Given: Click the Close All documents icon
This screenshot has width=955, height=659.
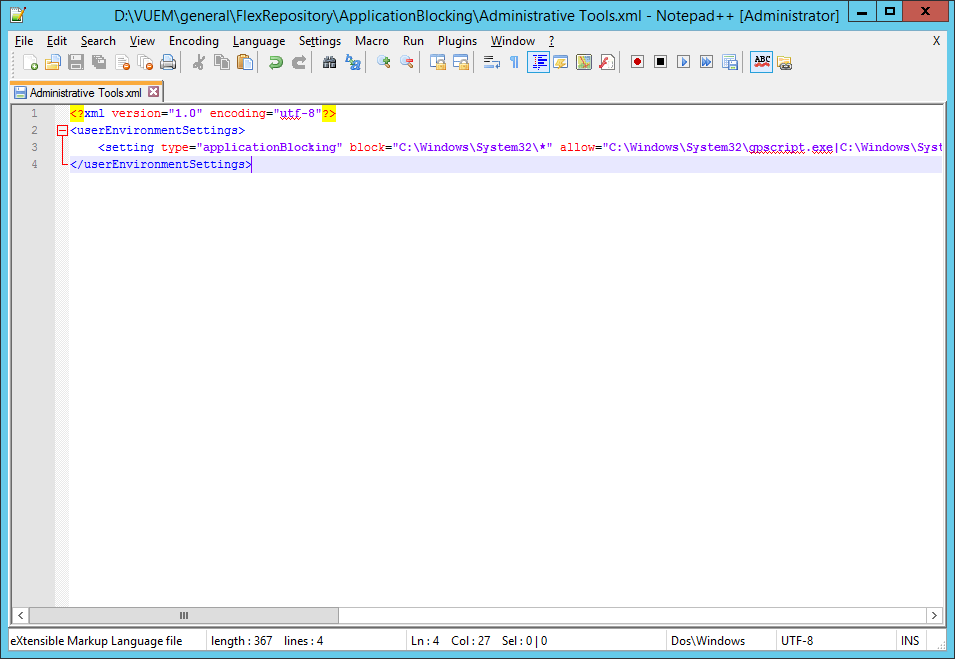Looking at the screenshot, I should [145, 62].
